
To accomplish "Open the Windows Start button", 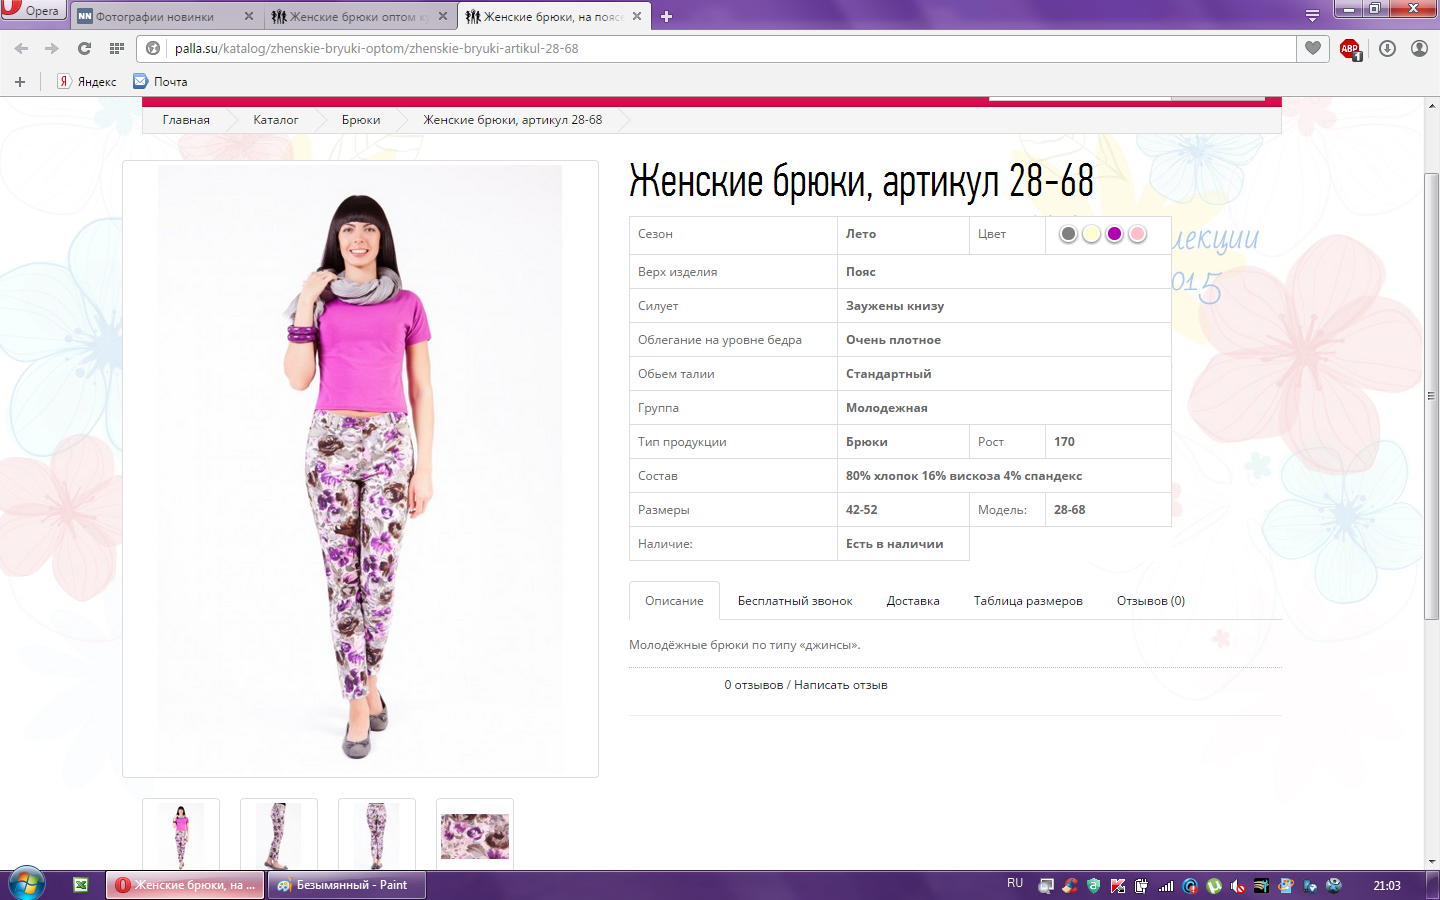I will coord(27,884).
